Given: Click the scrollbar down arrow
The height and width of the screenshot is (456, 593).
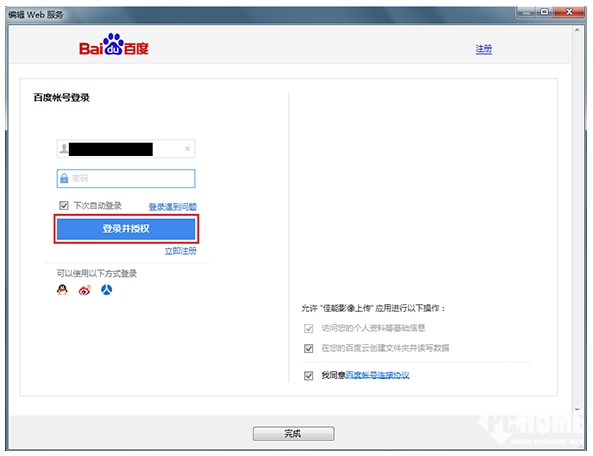Looking at the screenshot, I should click(577, 409).
